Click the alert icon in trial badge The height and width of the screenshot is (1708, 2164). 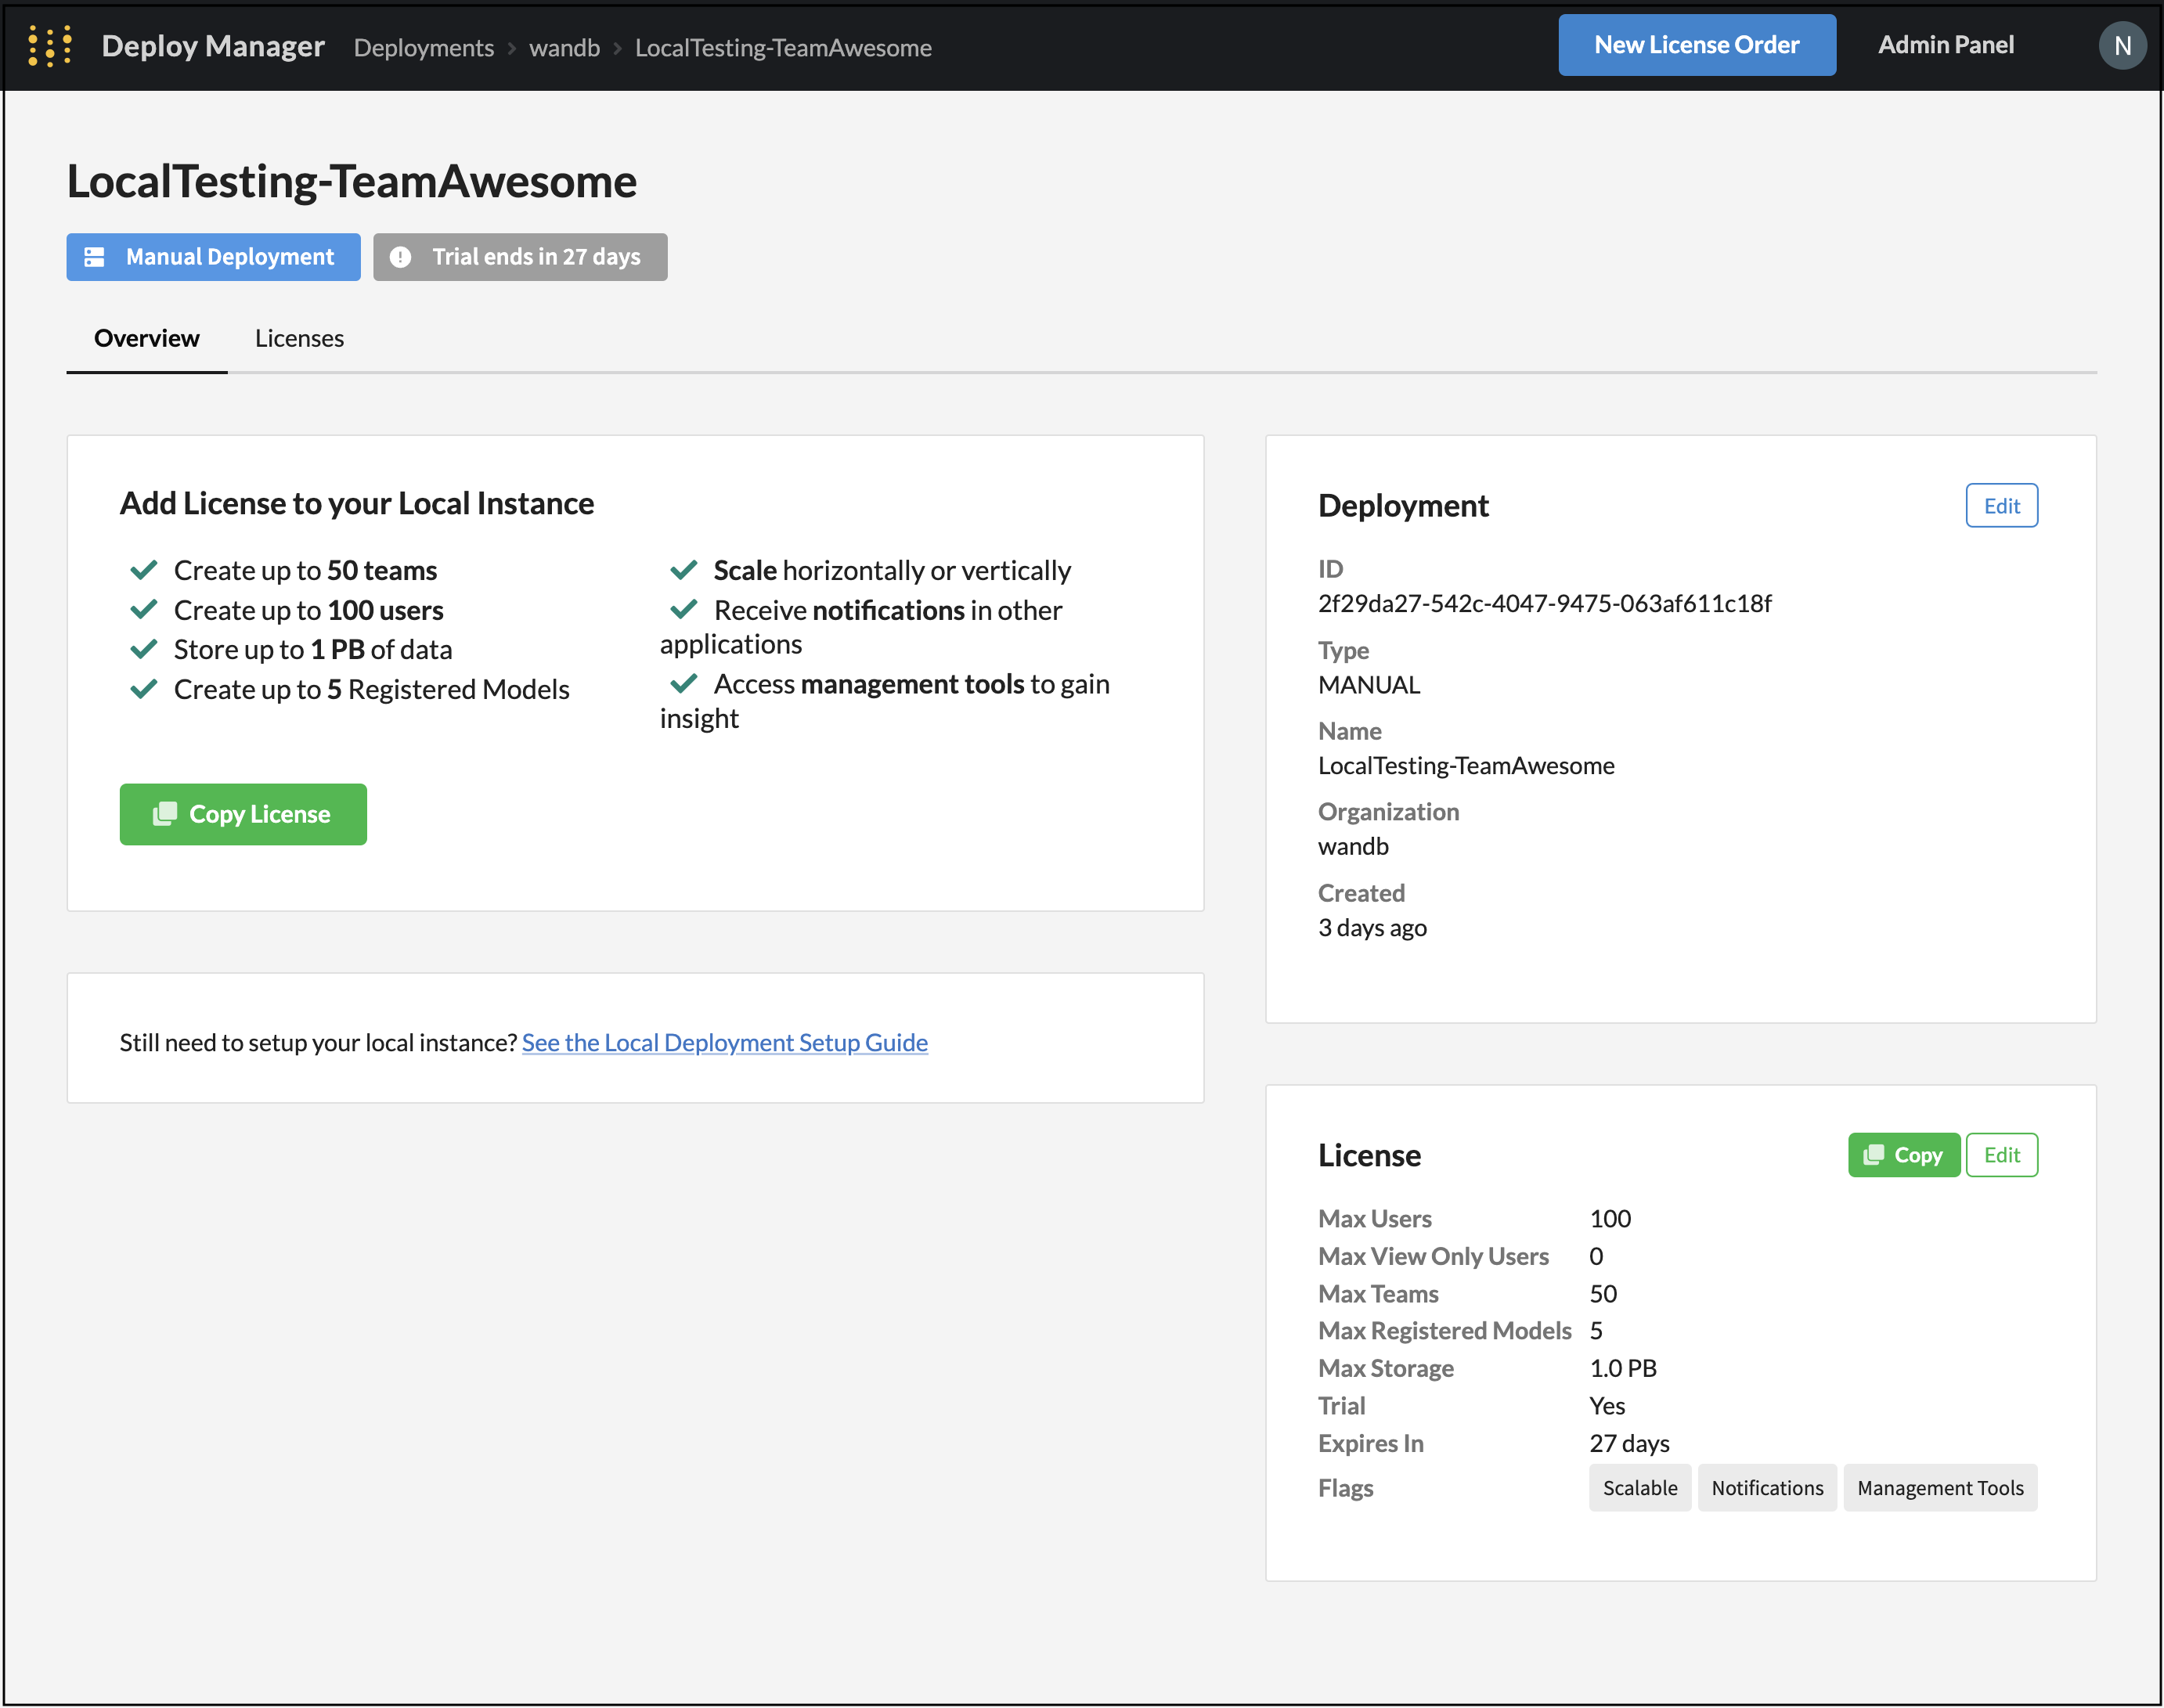[400, 257]
